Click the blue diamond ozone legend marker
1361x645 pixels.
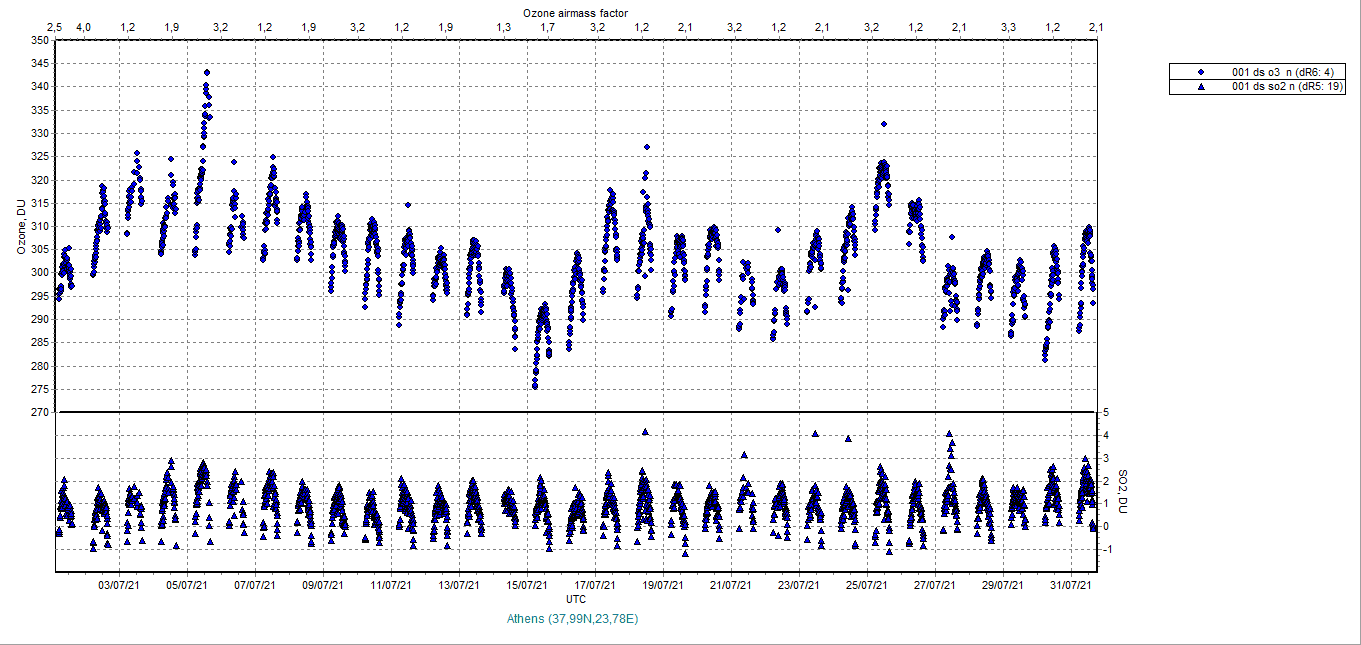(x=1202, y=72)
